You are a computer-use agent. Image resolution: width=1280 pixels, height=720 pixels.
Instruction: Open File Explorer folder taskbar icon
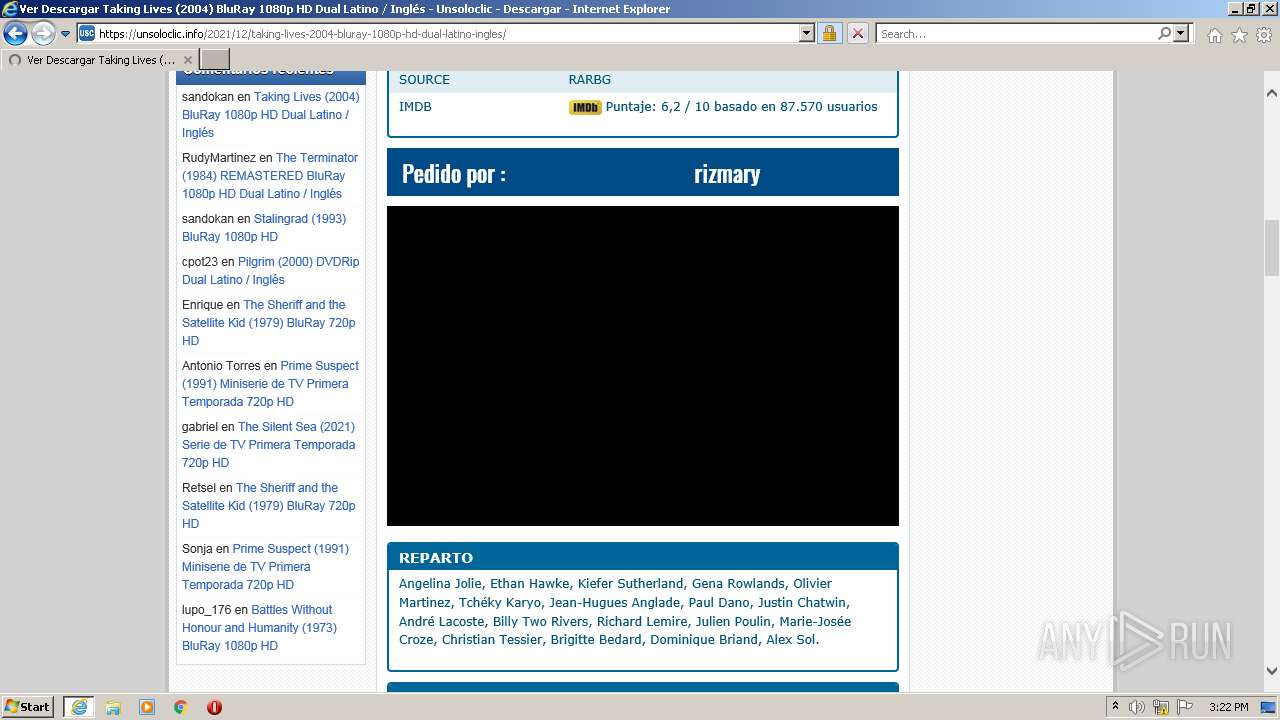click(113, 707)
